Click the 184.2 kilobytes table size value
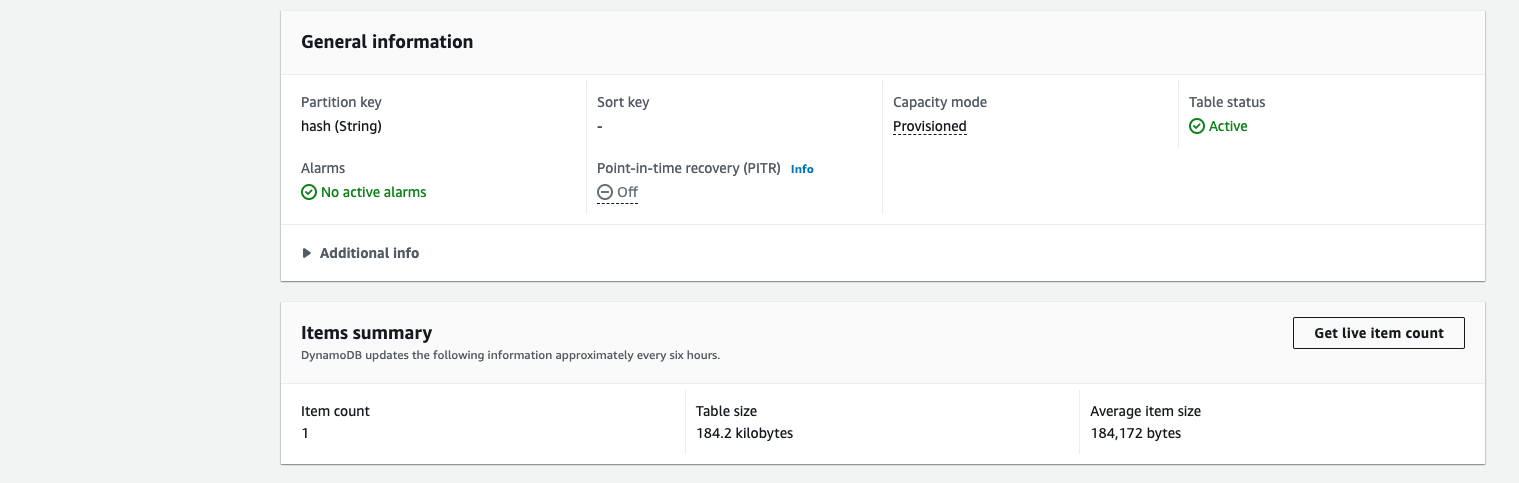Screen dimensions: 1519x483 (744, 433)
